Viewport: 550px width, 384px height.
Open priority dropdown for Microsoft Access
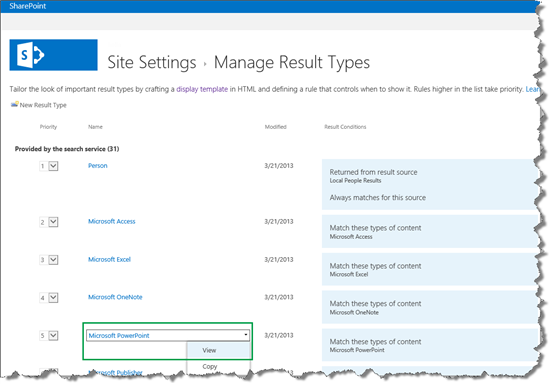[x=53, y=222]
